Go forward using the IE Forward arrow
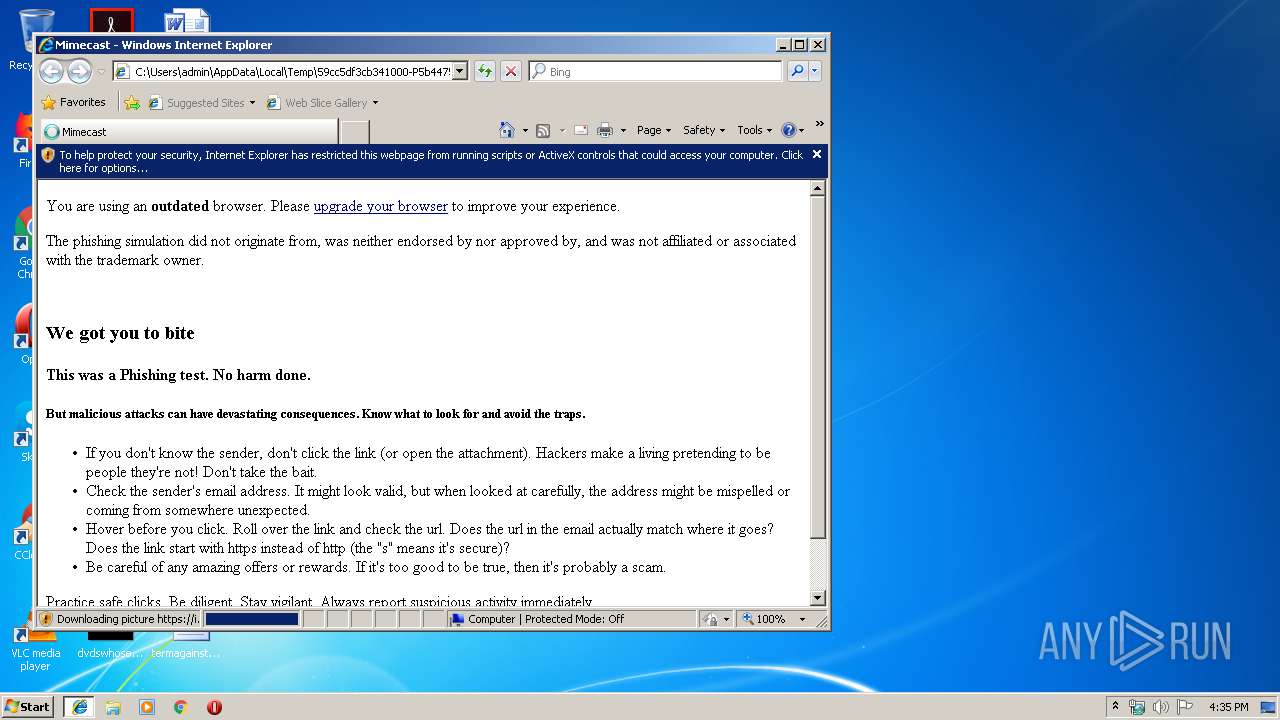 tap(79, 71)
